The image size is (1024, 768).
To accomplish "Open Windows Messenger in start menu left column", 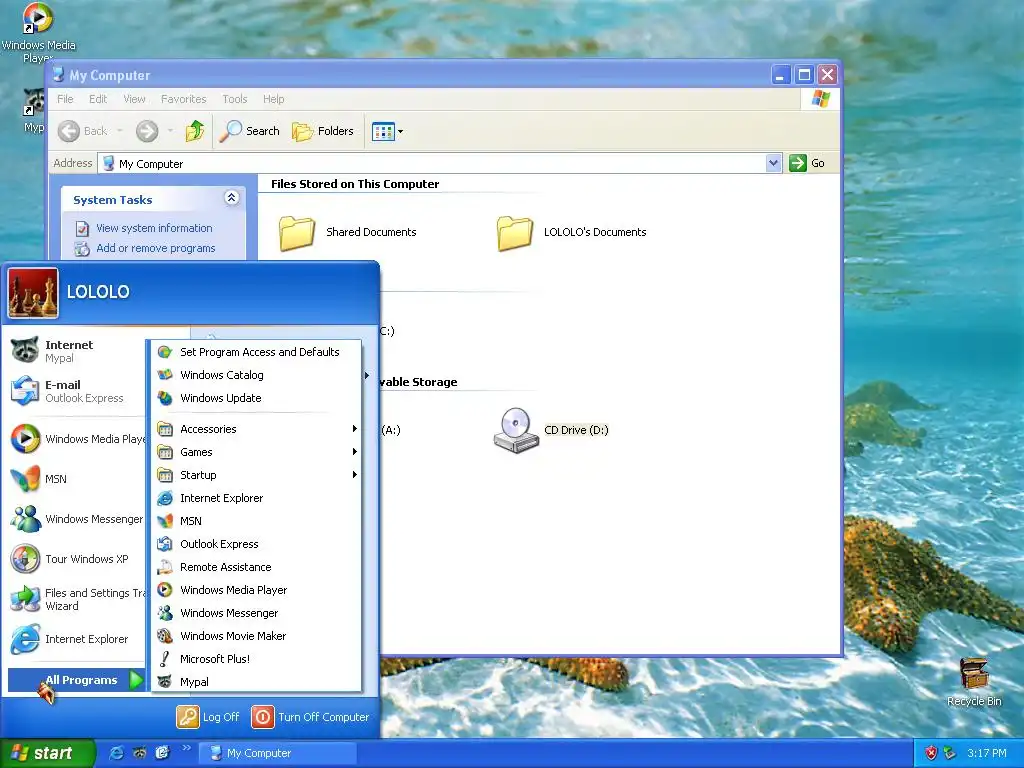I will click(x=76, y=519).
